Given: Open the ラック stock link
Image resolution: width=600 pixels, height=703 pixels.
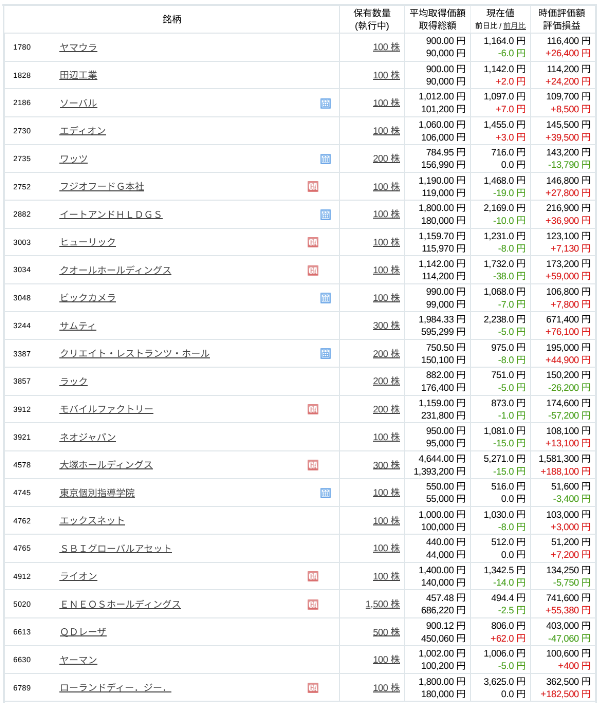Looking at the screenshot, I should tap(74, 382).
